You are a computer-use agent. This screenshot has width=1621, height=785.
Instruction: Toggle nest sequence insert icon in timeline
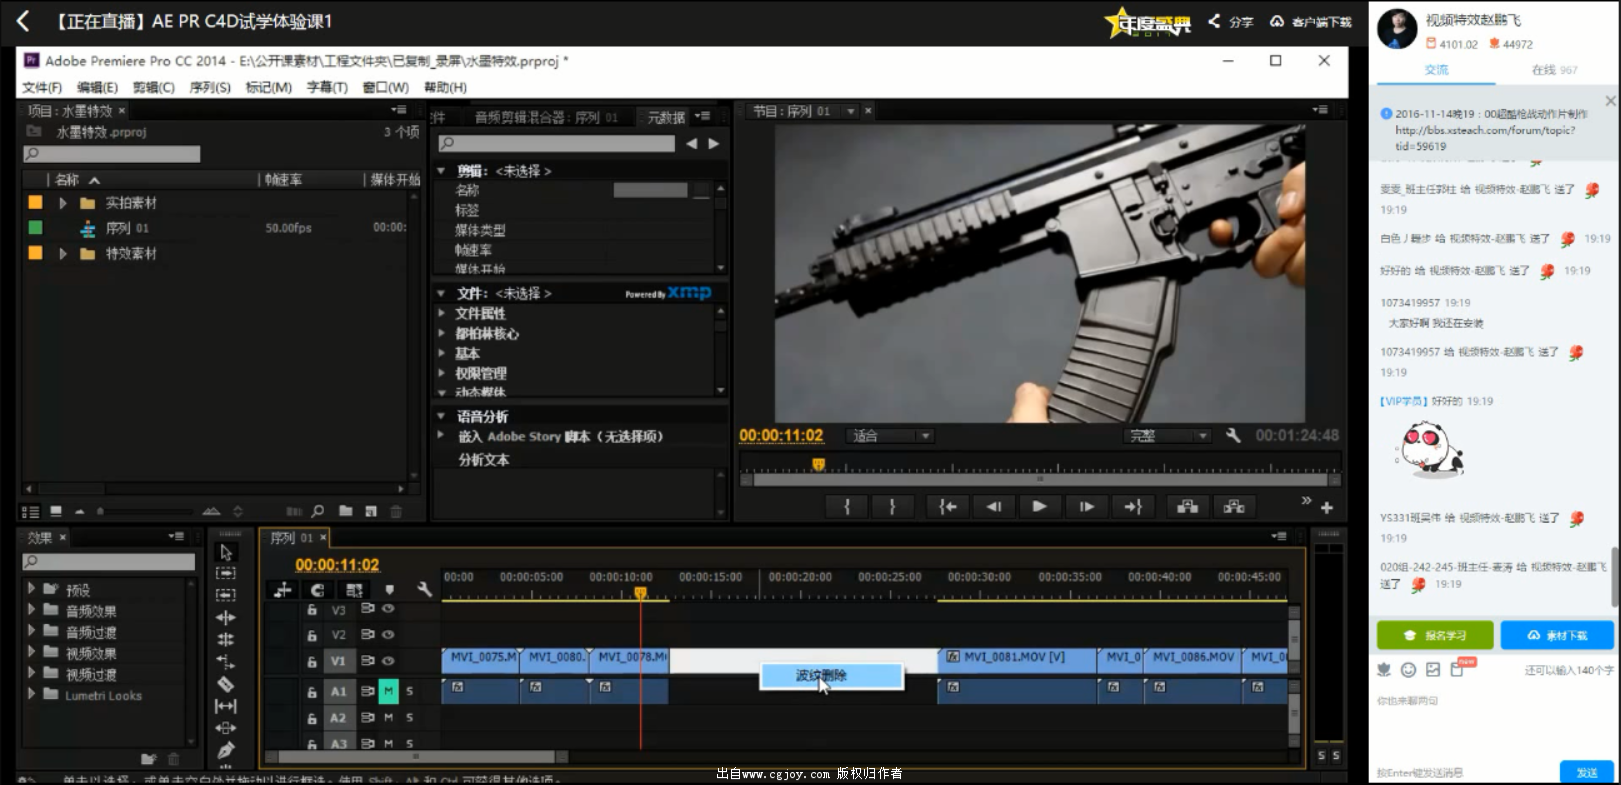point(283,590)
